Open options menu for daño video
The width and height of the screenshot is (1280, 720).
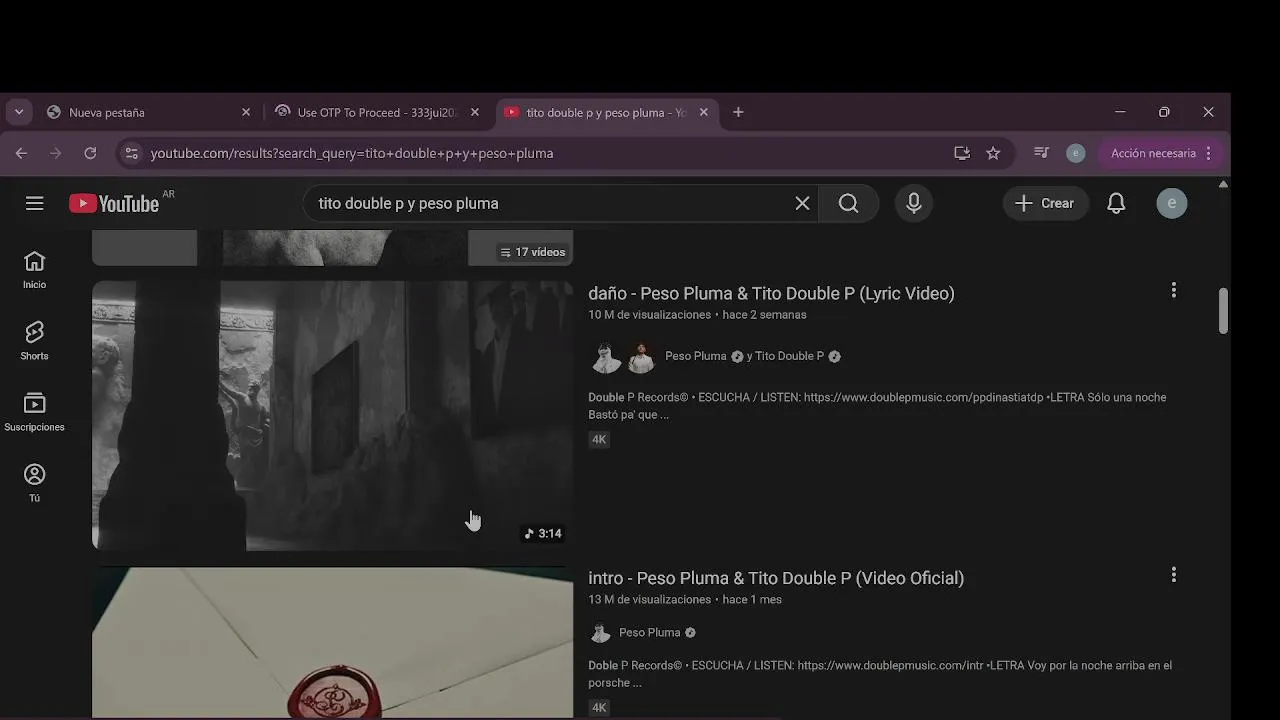coord(1173,291)
